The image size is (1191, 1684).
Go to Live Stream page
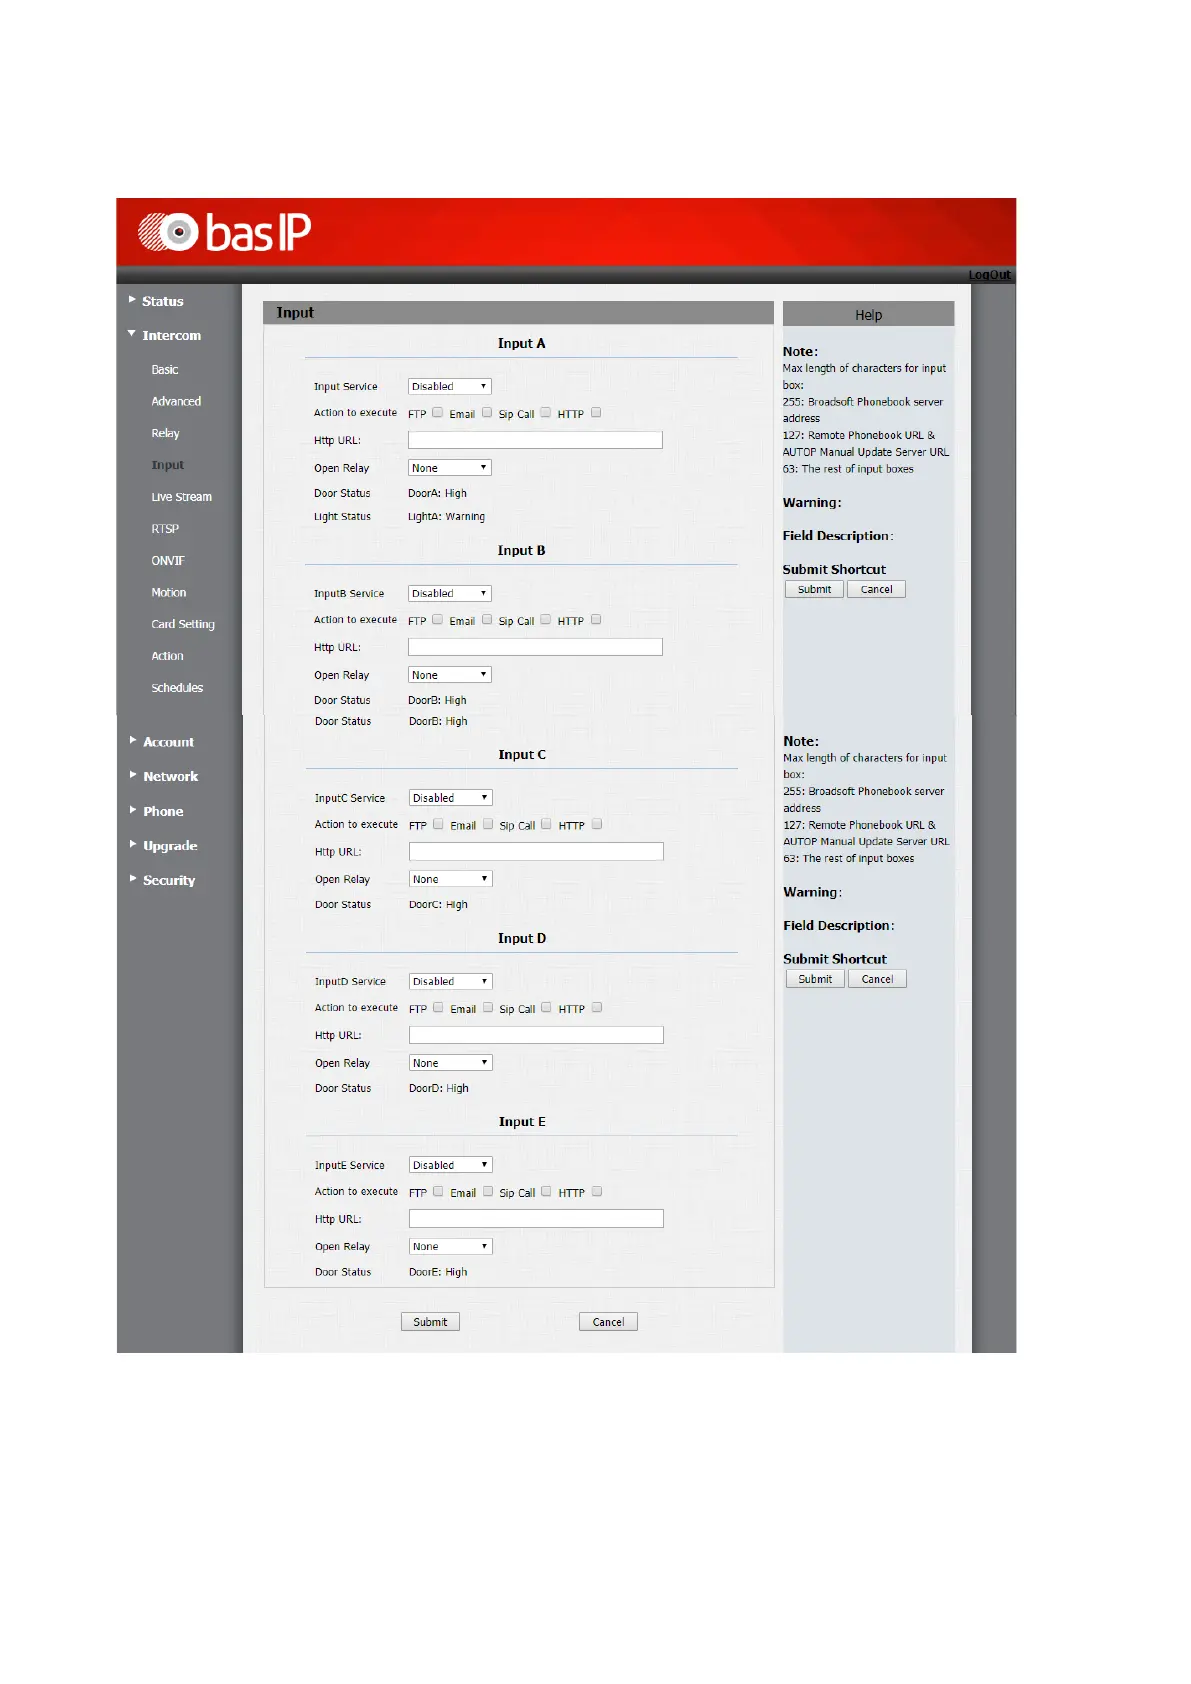pyautogui.click(x=181, y=497)
